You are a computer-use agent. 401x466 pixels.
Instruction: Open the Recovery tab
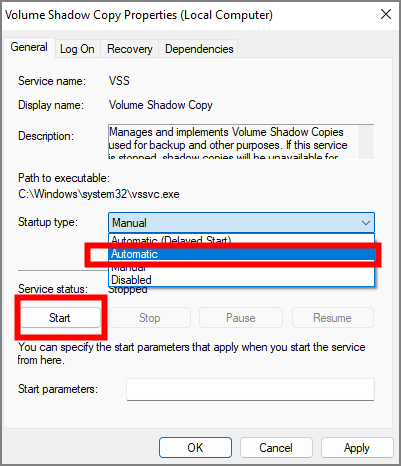tap(130, 49)
